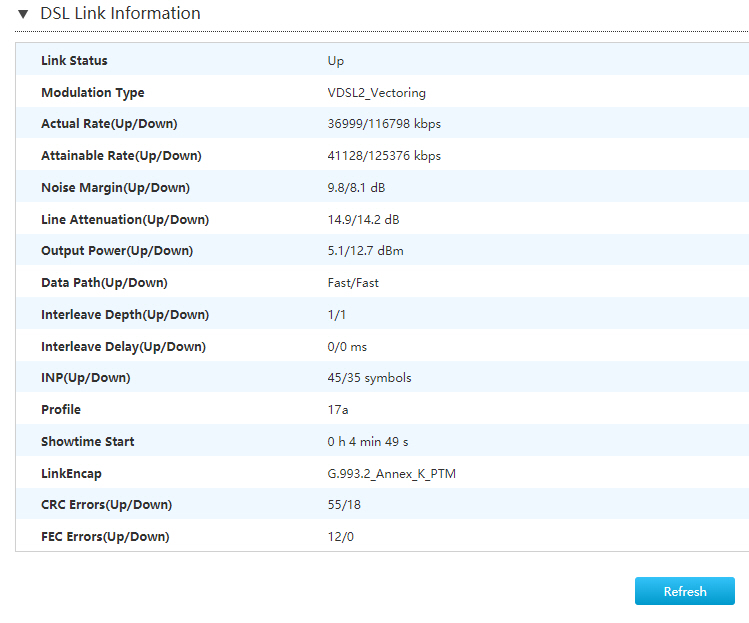Viewport: 749px width, 623px height.
Task: Select the Showtime Start label
Action: pyautogui.click(x=88, y=442)
